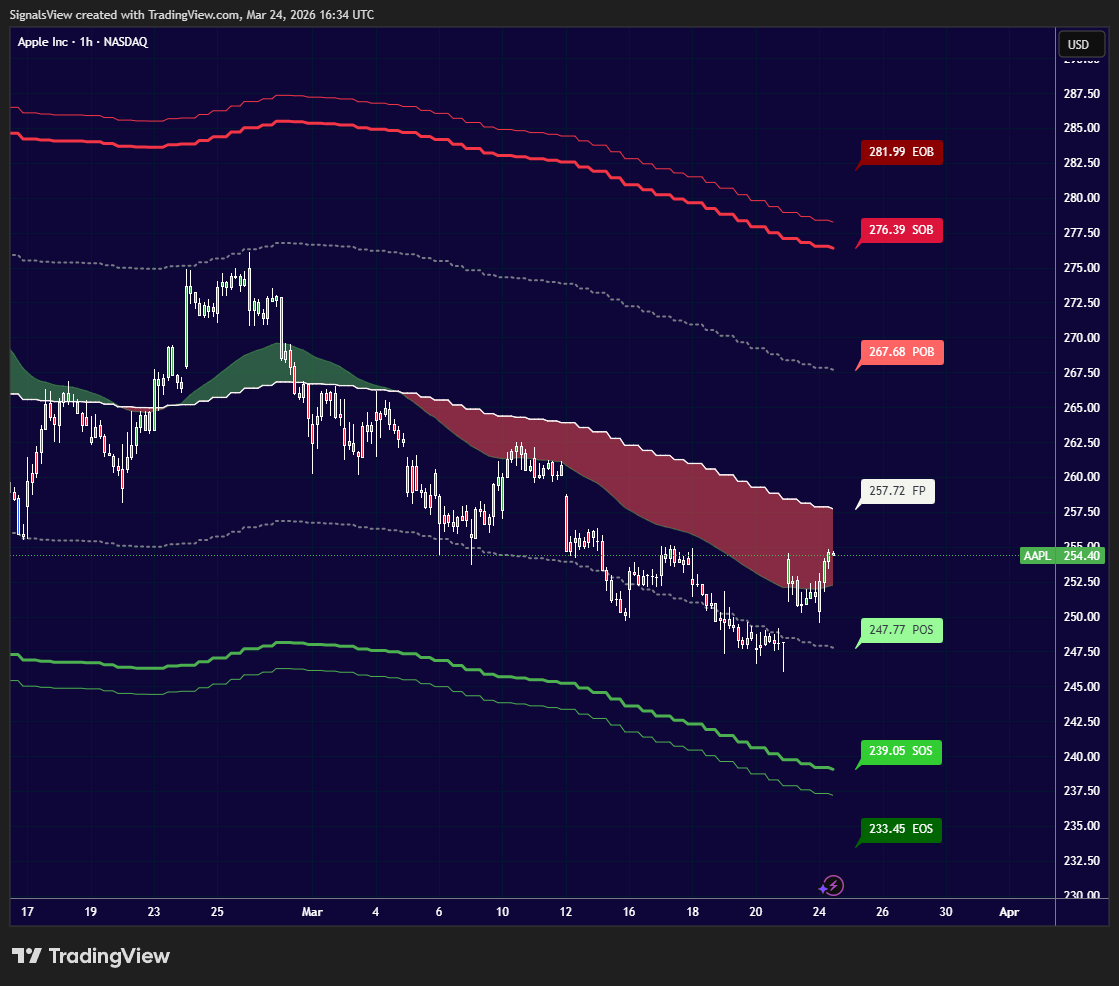
Task: Click the 276.39 SOB level tag
Action: coord(902,230)
